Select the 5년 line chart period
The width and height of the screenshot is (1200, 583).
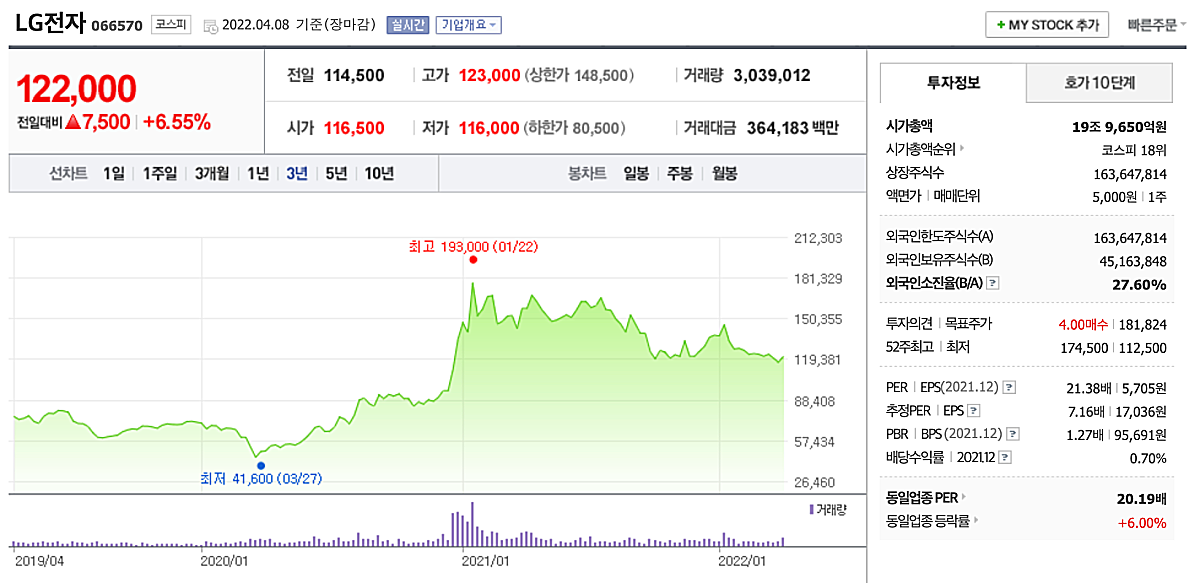click(336, 173)
